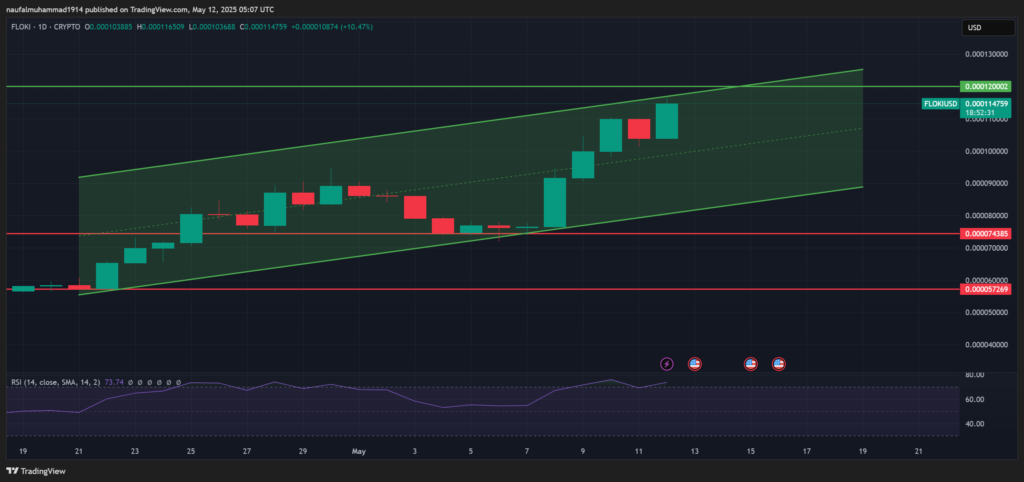
Task: Click the 80.00 RSI axis label
Action: [975, 375]
